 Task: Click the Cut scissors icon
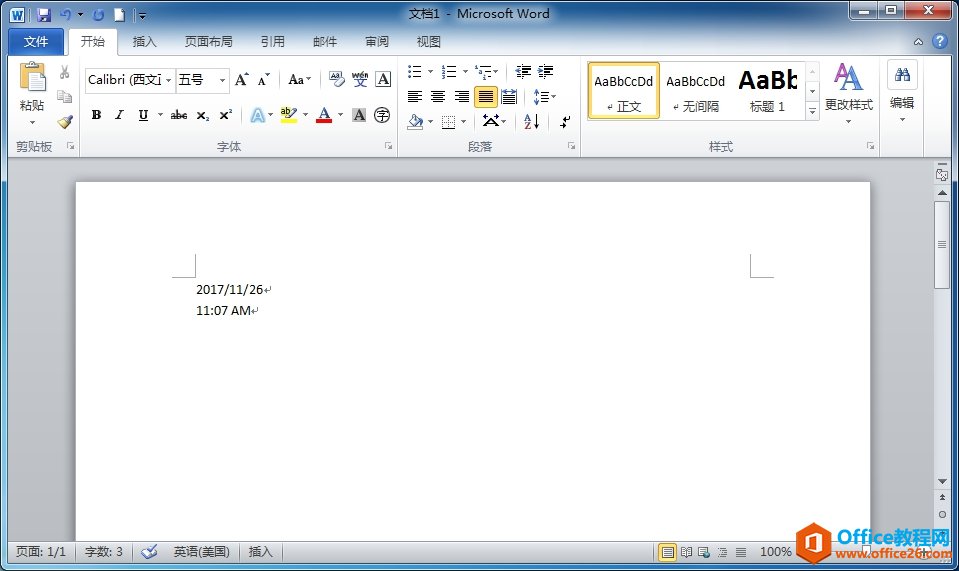click(x=65, y=73)
